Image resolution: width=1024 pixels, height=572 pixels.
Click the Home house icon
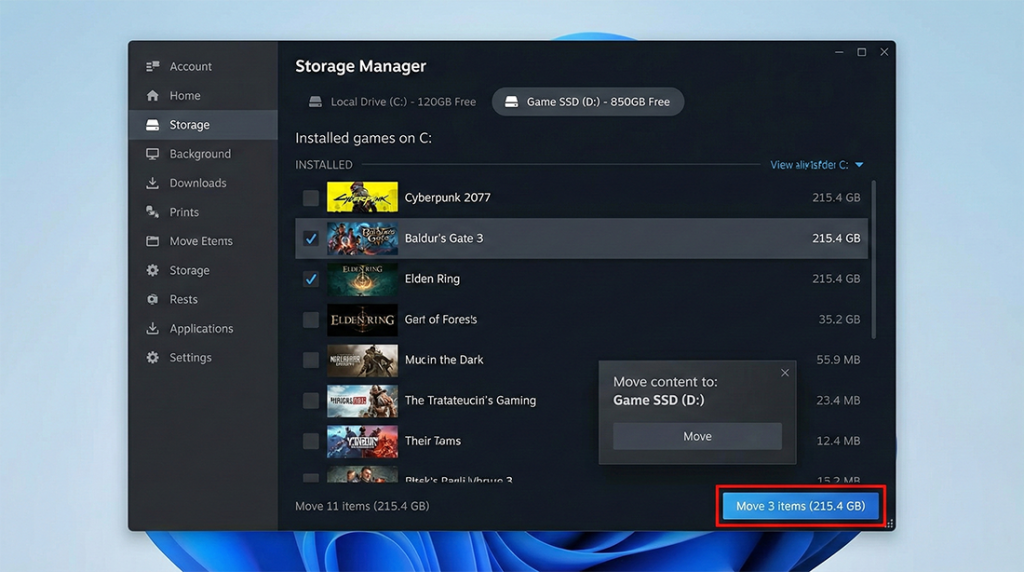pyautogui.click(x=153, y=96)
